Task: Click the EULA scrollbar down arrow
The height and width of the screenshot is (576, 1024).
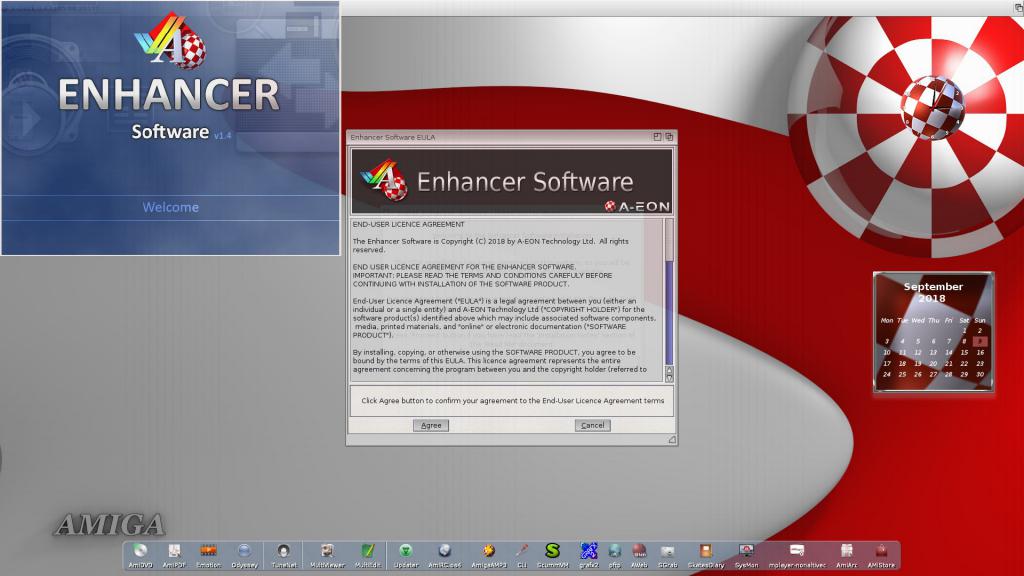Action: pos(669,377)
